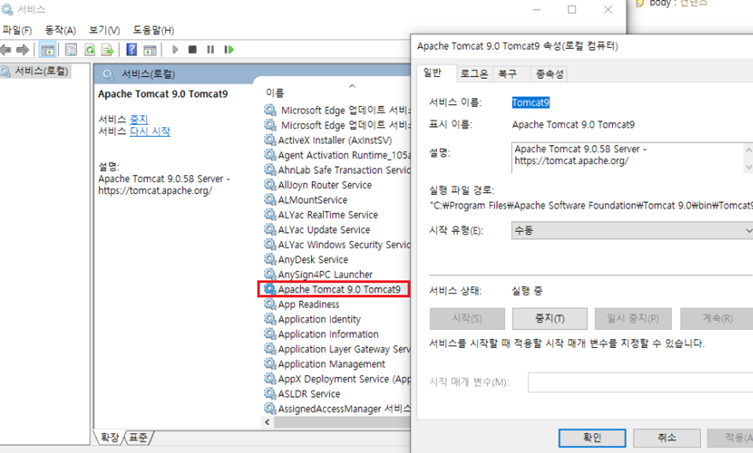Switch to the 표준 view tab at bottom

pyautogui.click(x=139, y=437)
